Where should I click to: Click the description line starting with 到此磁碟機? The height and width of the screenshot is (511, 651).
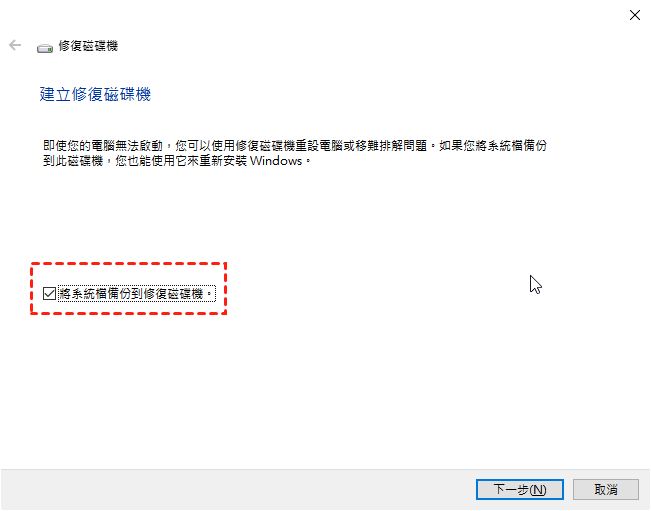[177, 161]
